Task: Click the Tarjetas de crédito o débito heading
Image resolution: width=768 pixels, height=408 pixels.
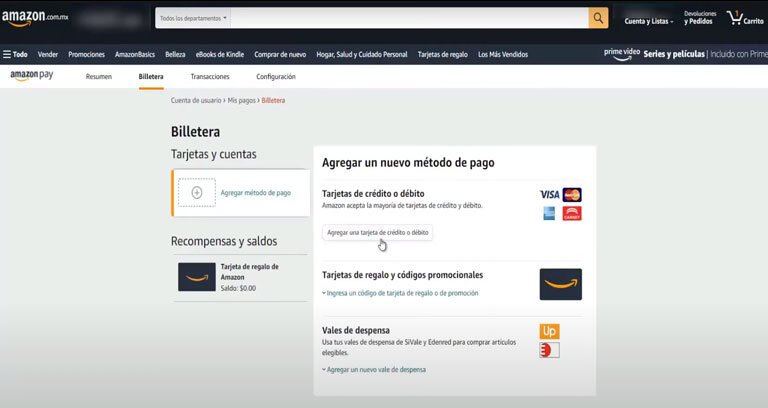Action: 373,193
